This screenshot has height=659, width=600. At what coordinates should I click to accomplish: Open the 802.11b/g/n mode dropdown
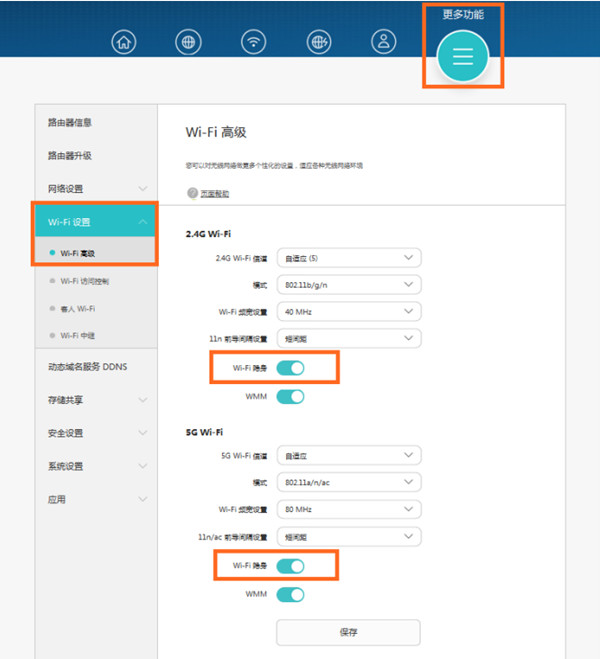coord(349,285)
